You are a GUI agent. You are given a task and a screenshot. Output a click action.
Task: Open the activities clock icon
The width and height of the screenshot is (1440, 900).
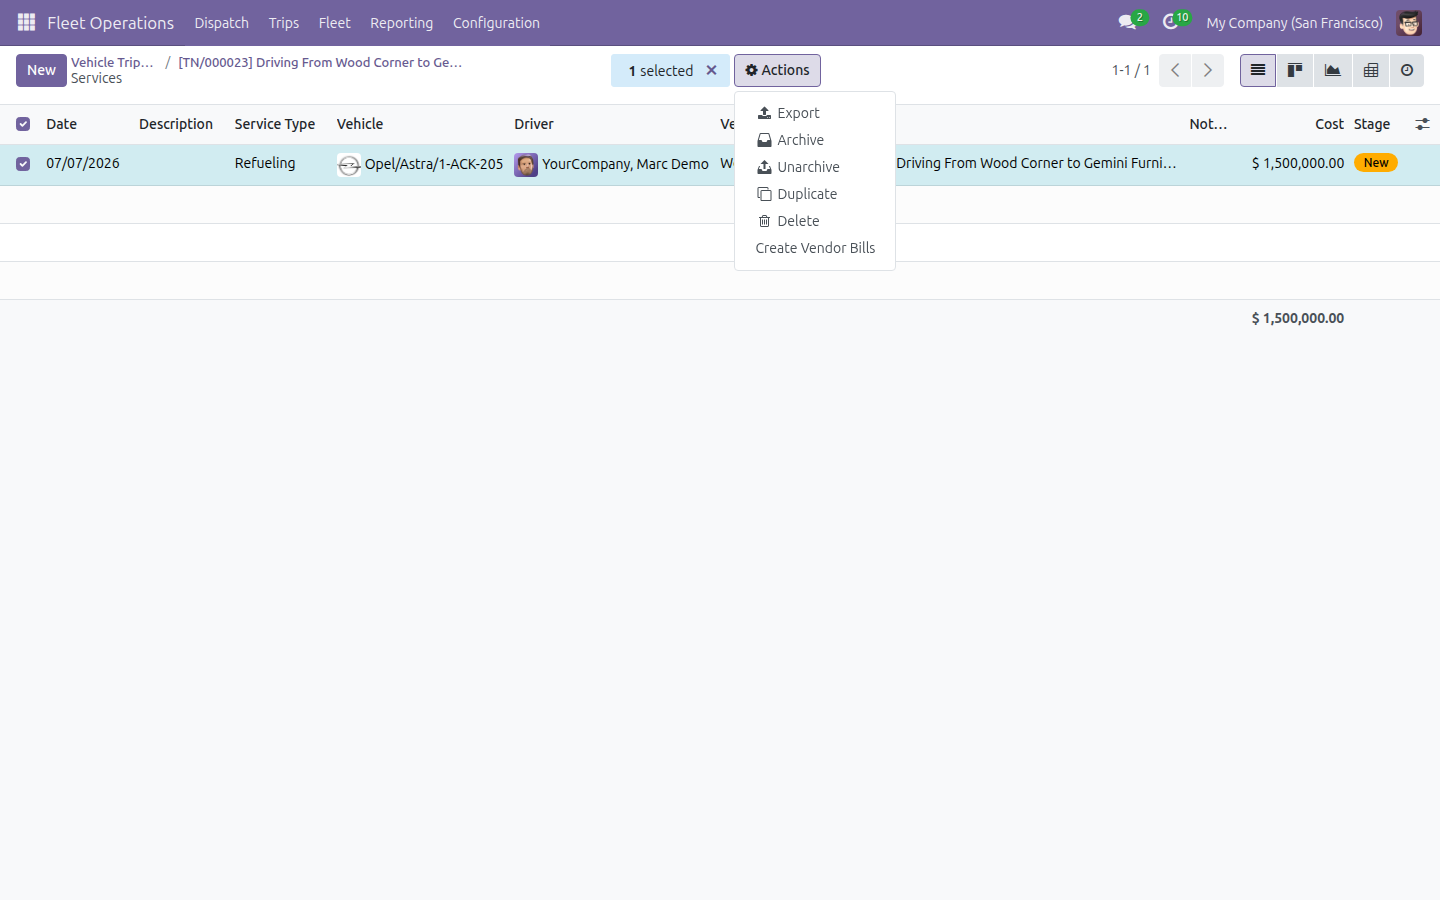click(1171, 22)
